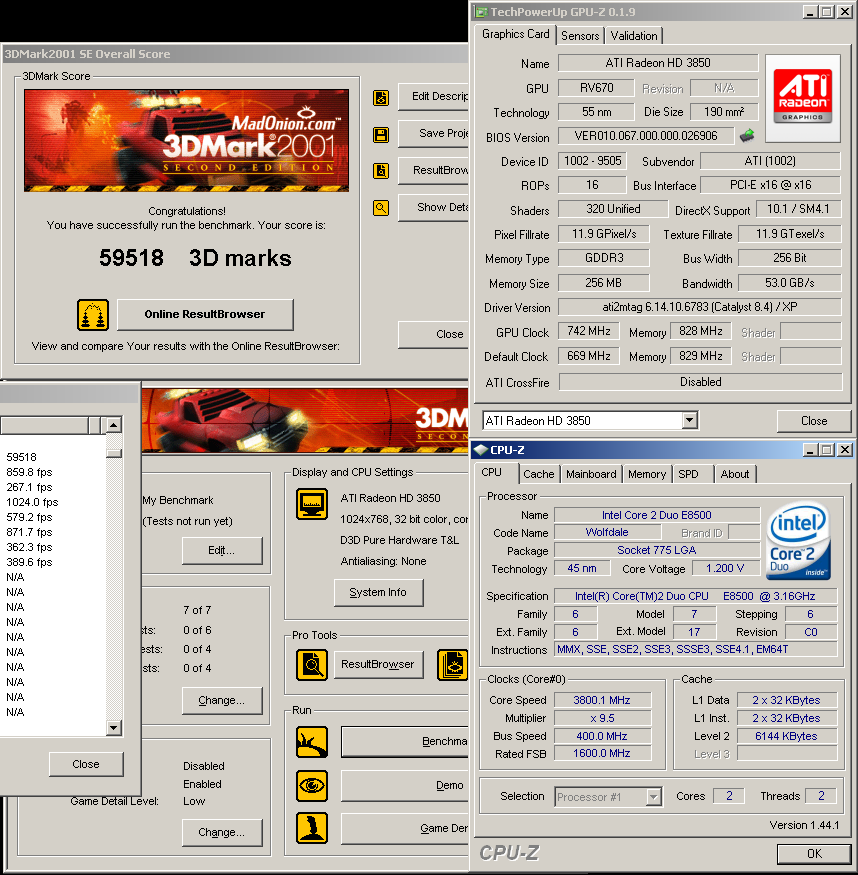Click the Edit Description yellow icon
The height and width of the screenshot is (875, 858).
click(x=381, y=98)
